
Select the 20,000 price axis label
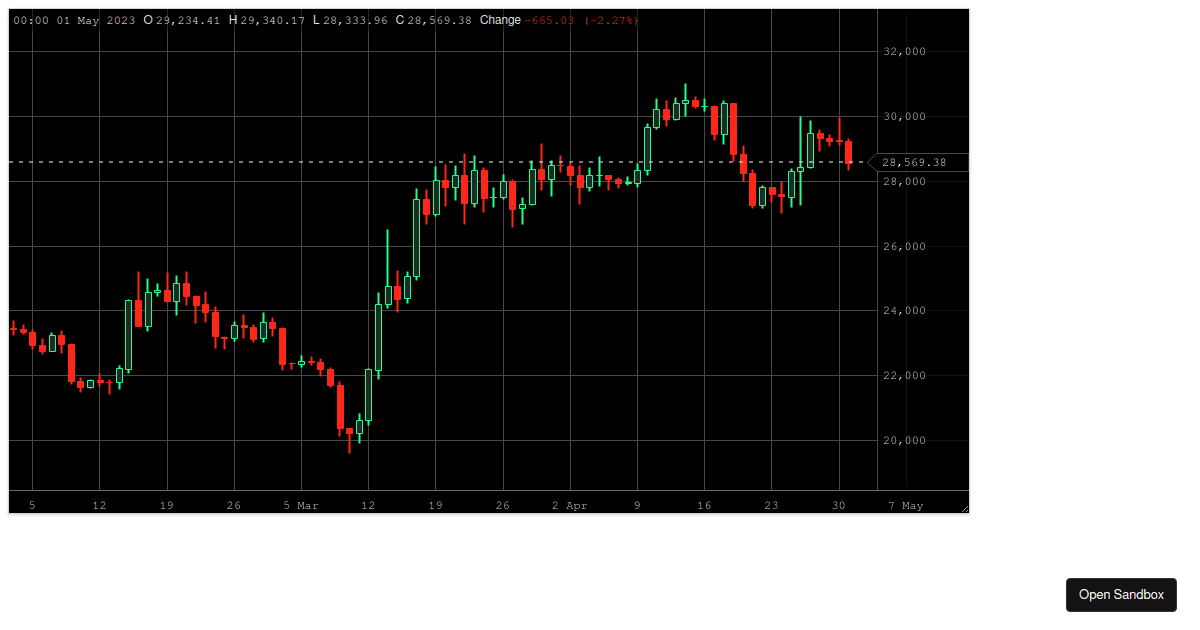click(905, 440)
